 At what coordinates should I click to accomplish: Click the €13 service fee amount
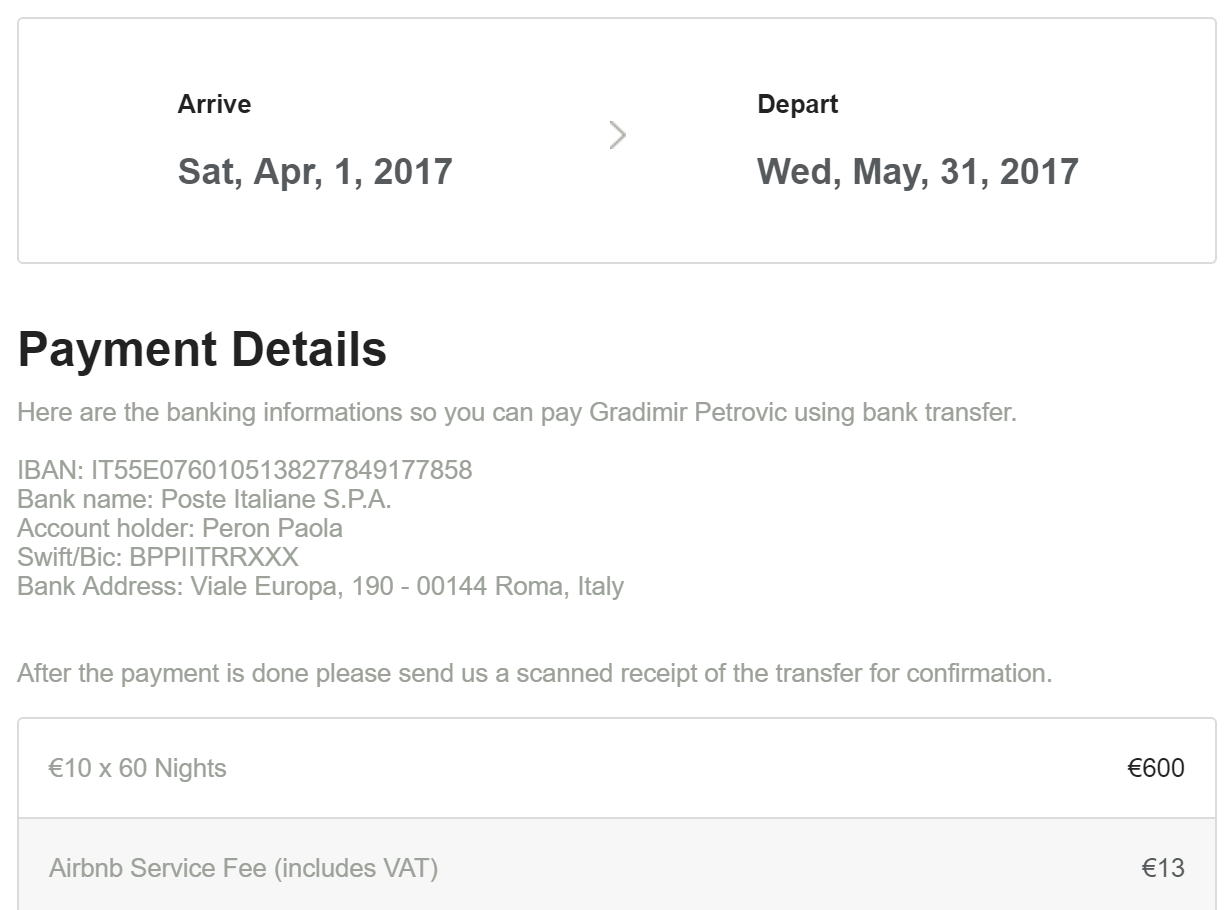coord(1163,868)
